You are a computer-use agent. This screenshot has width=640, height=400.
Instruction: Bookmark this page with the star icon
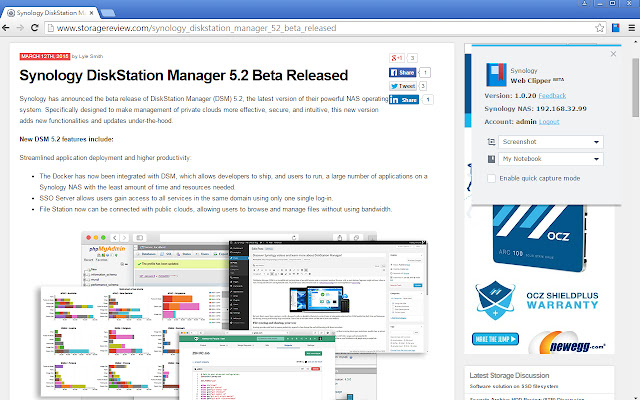pyautogui.click(x=598, y=27)
